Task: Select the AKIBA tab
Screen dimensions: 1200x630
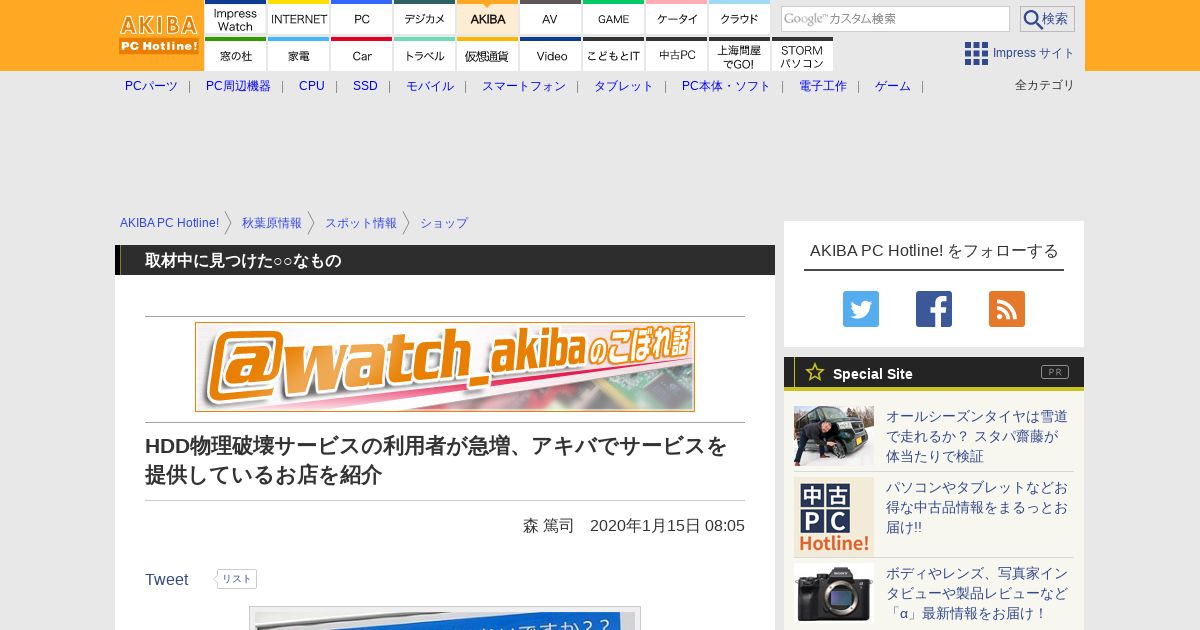Action: [x=487, y=17]
